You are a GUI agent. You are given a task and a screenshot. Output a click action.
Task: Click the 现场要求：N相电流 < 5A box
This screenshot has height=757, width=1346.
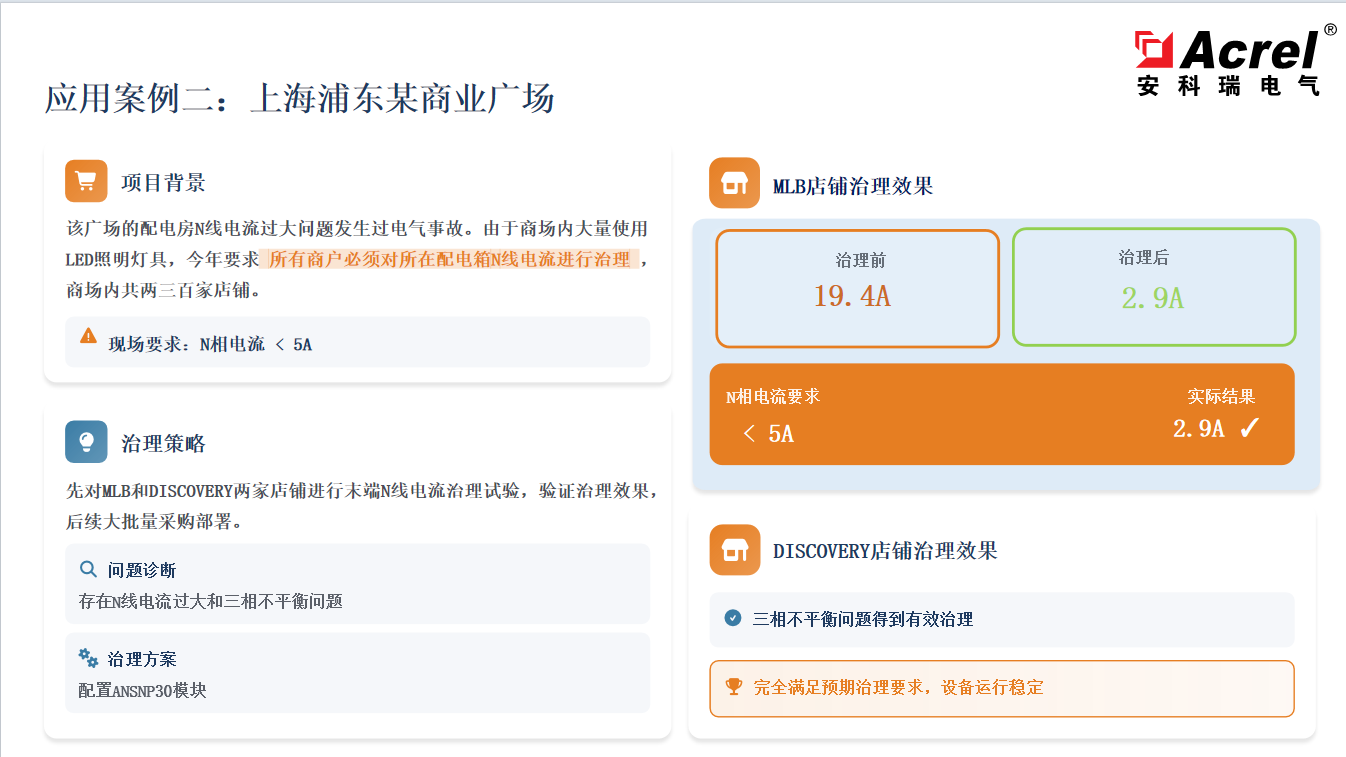(357, 343)
